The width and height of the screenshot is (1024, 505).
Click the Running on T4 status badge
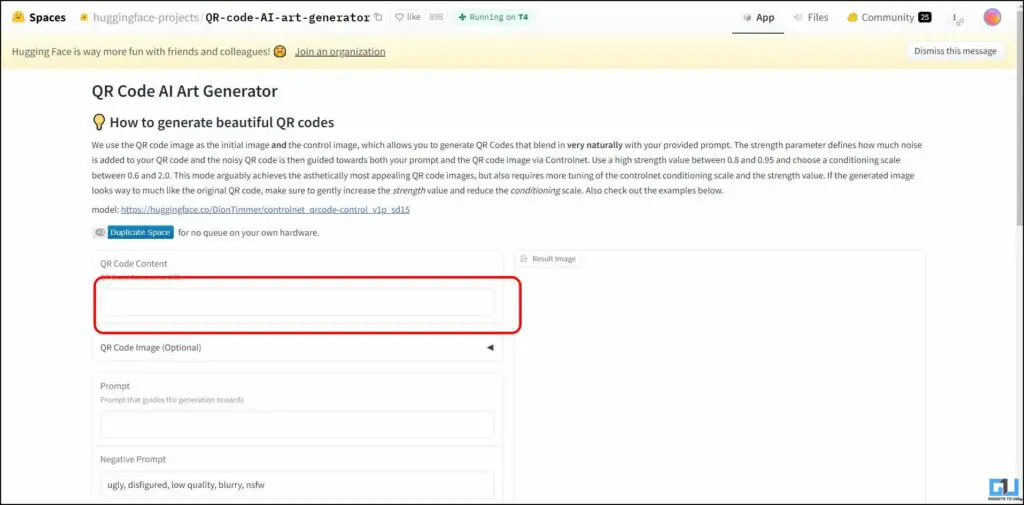click(493, 18)
